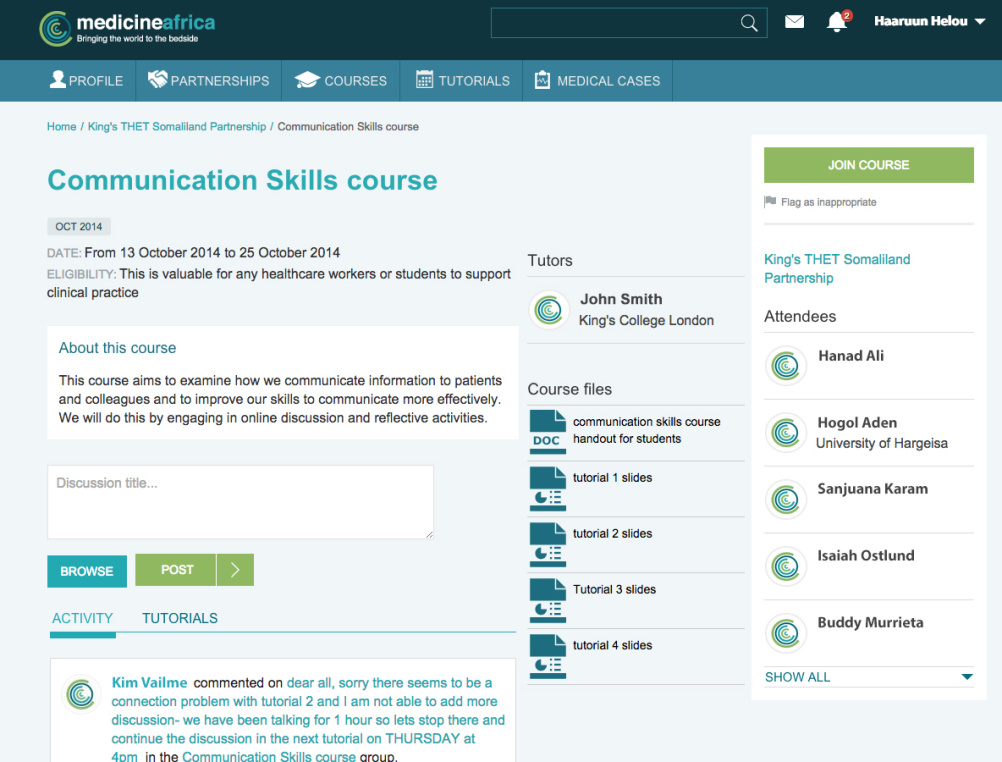Click the slides icon for tutorial 4 slides
The width and height of the screenshot is (1002, 762).
(x=548, y=657)
